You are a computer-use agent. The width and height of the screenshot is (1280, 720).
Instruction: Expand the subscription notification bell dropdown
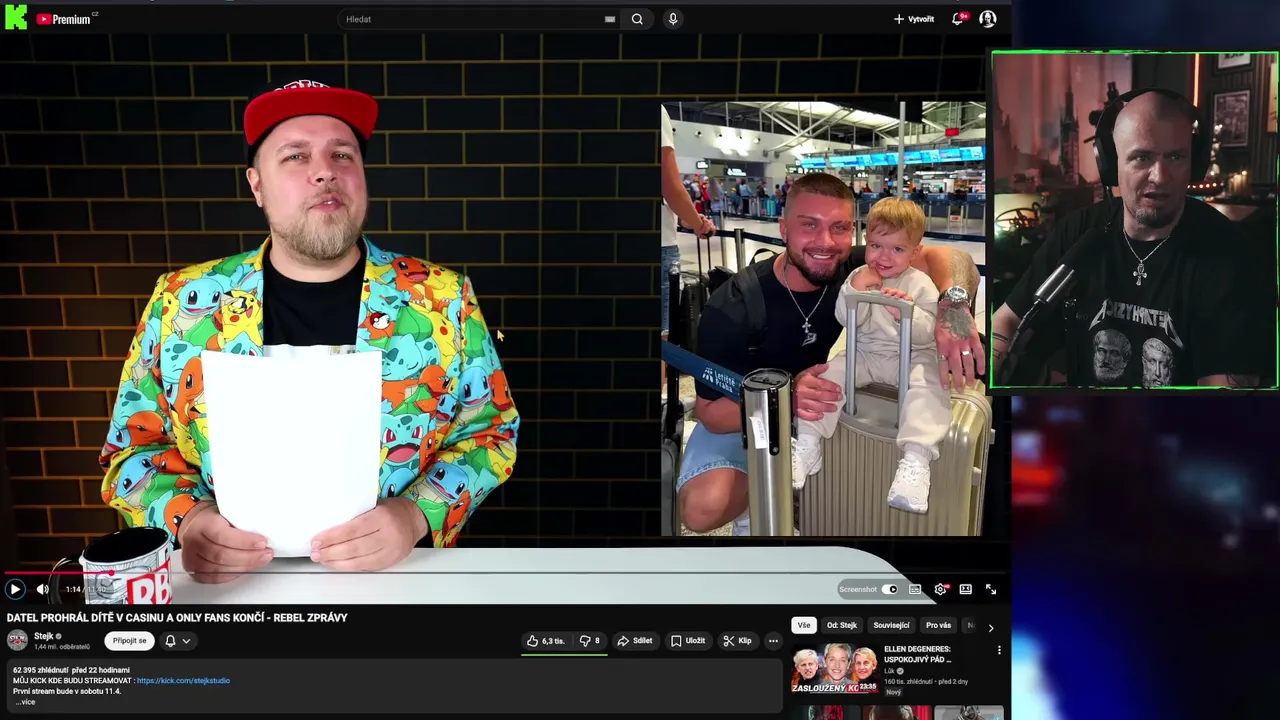(x=177, y=641)
